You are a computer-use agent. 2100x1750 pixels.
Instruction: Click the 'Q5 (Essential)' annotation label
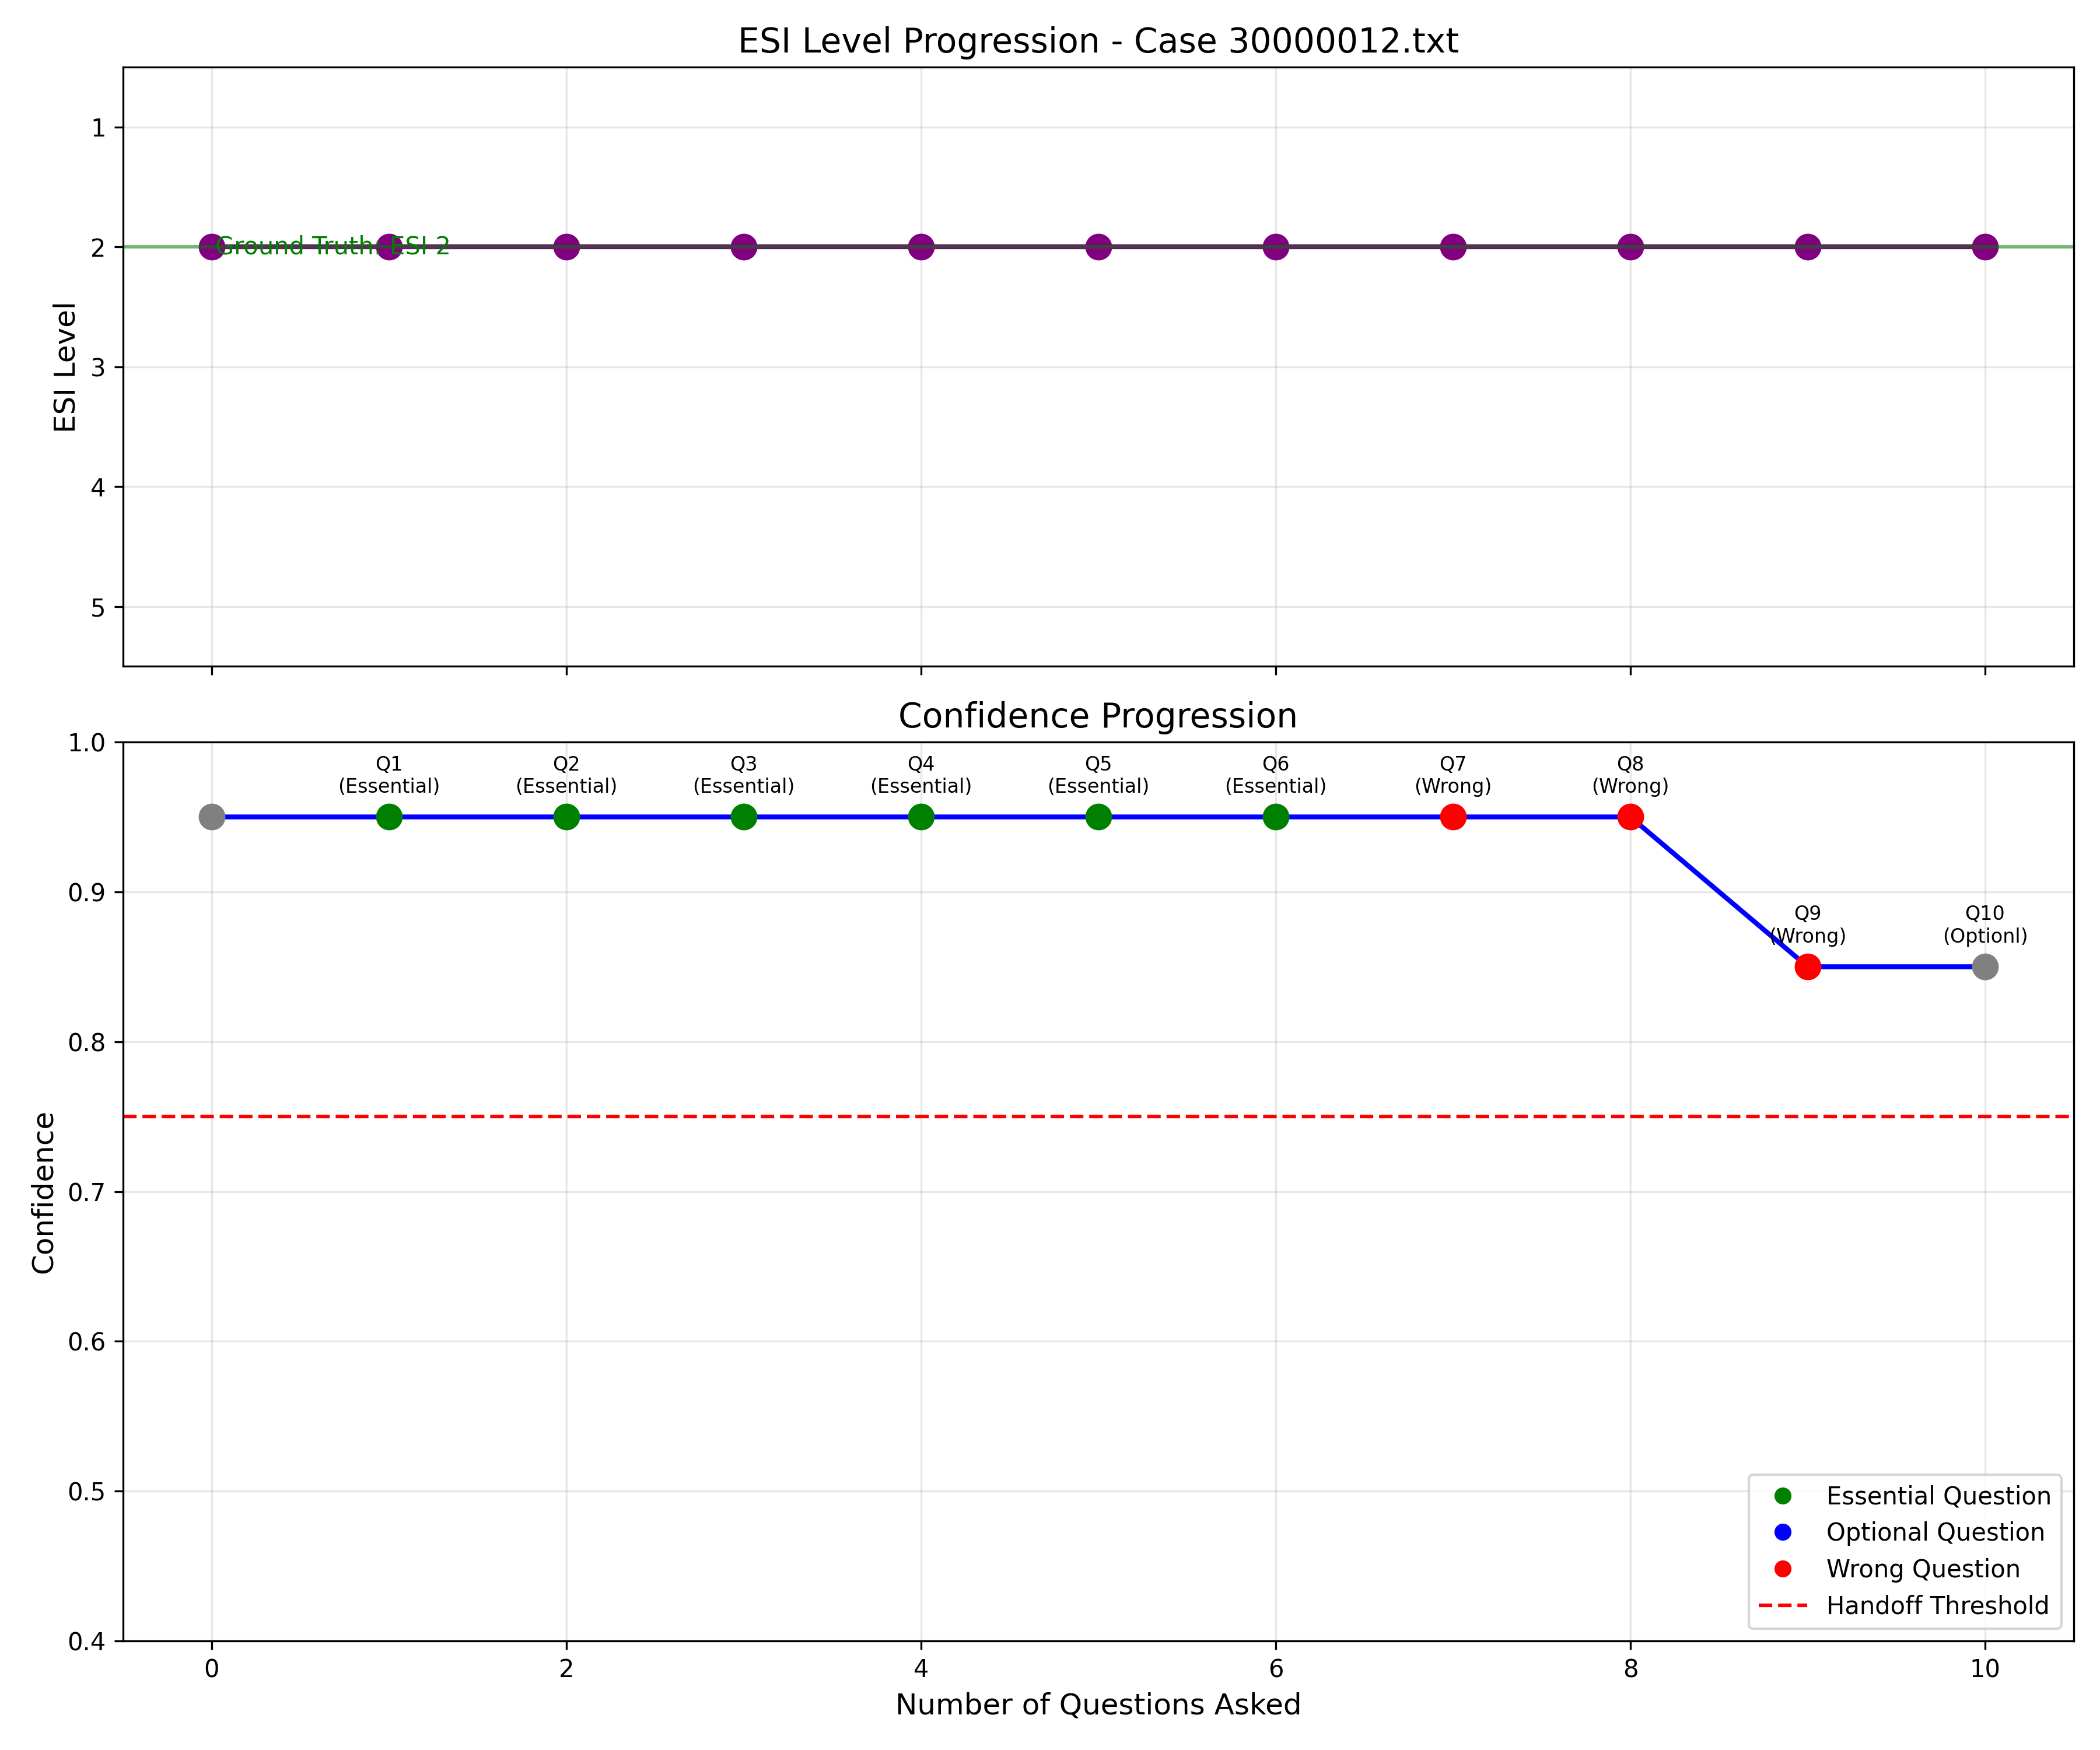pyautogui.click(x=1098, y=775)
